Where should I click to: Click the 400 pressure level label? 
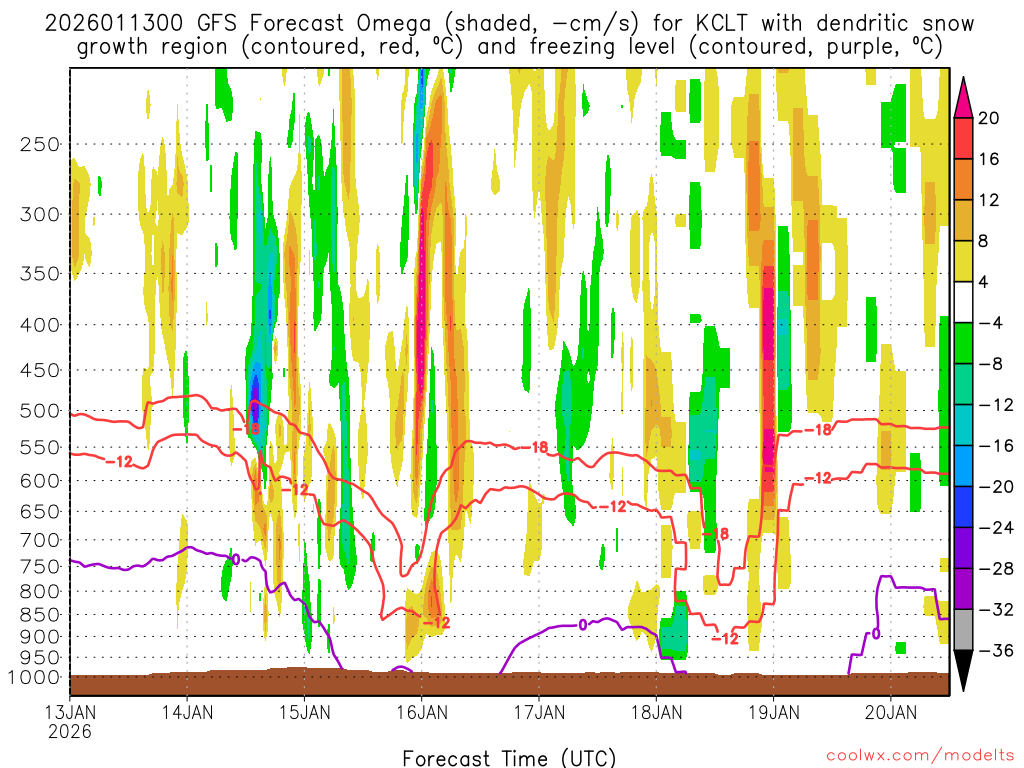tap(40, 325)
